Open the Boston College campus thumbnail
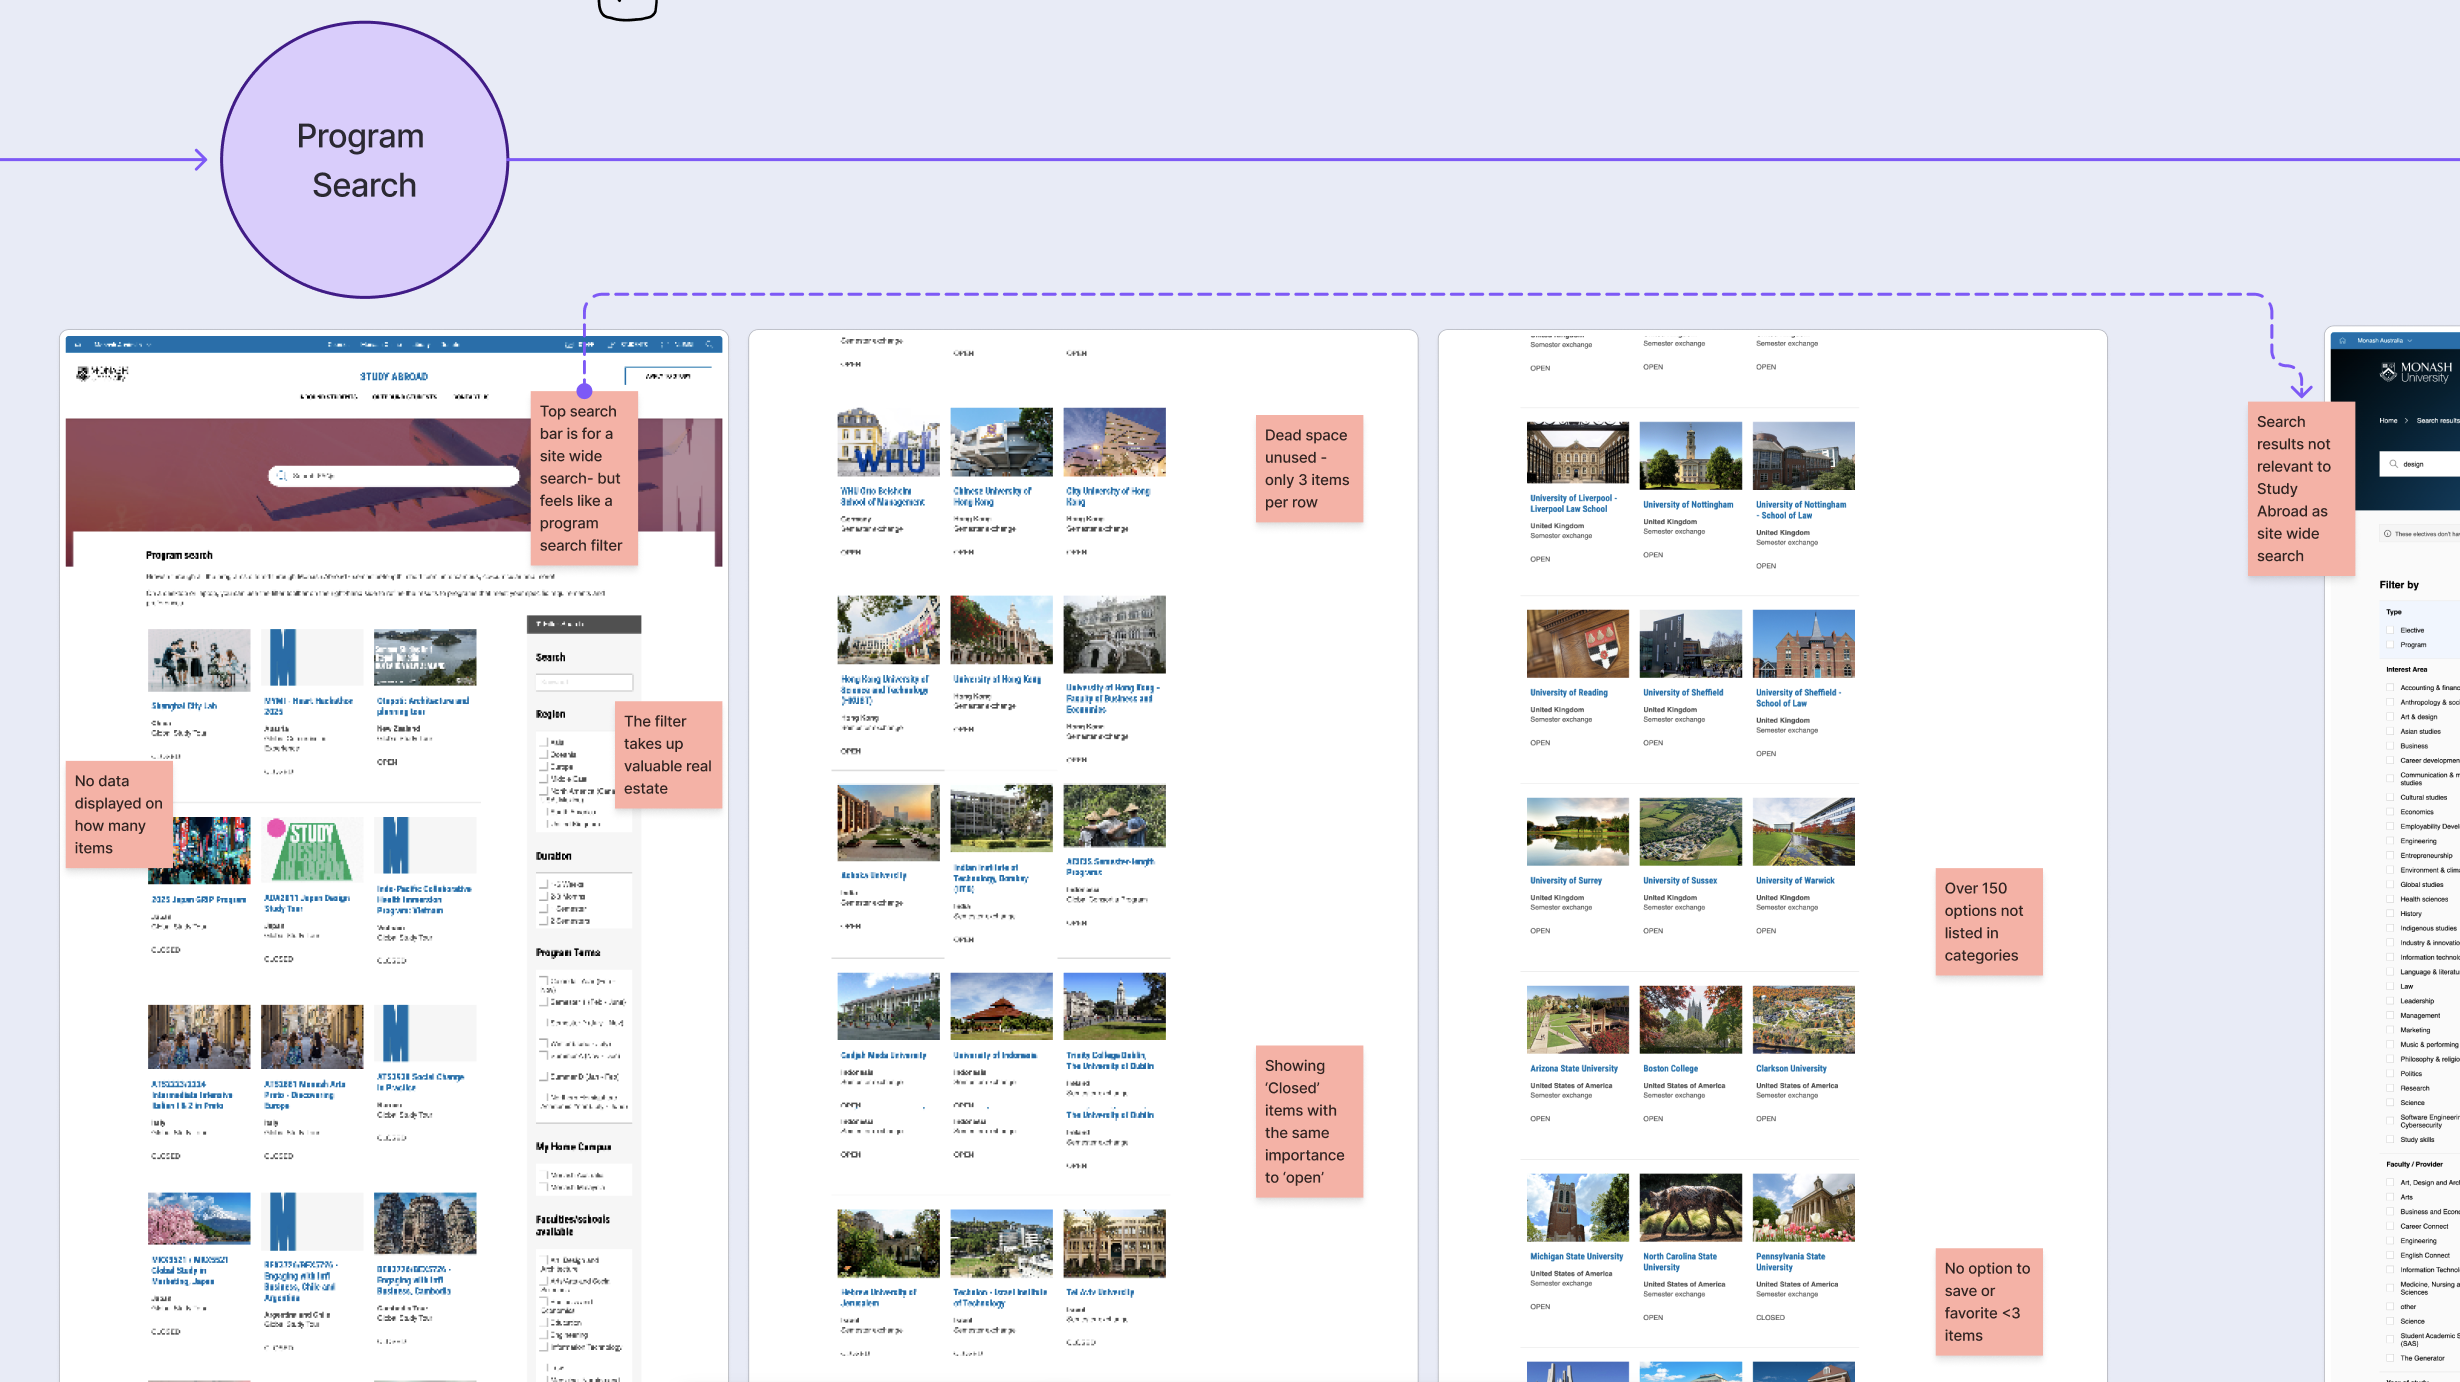Screen dimensions: 2460x1382 click(1690, 1019)
